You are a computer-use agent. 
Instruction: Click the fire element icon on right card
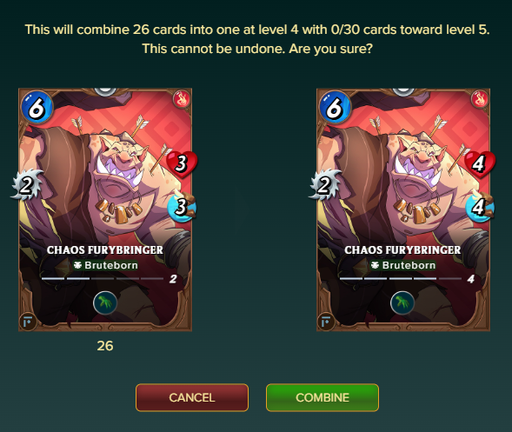479,99
